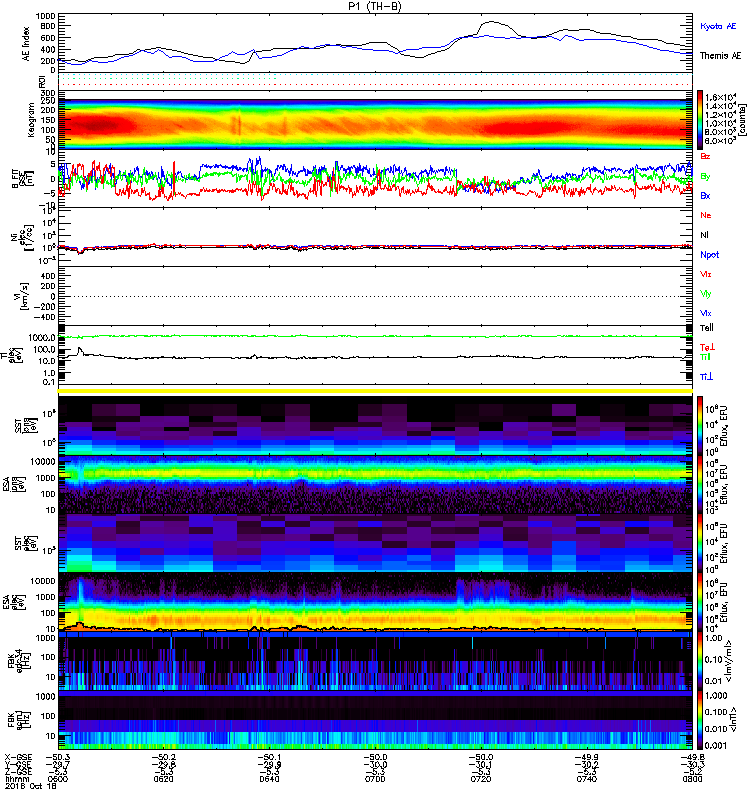Click the "AE Index" axis label

[x=26, y=44]
